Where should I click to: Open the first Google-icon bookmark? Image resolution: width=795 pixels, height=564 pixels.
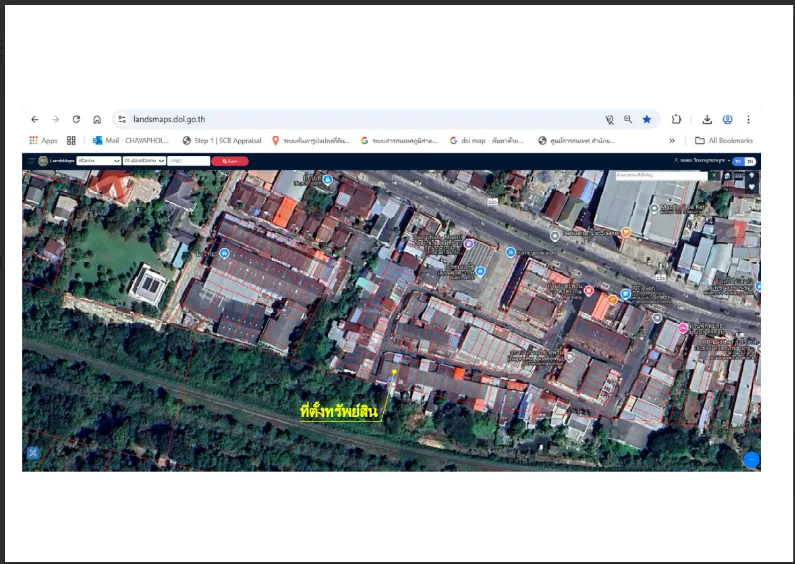pos(399,140)
